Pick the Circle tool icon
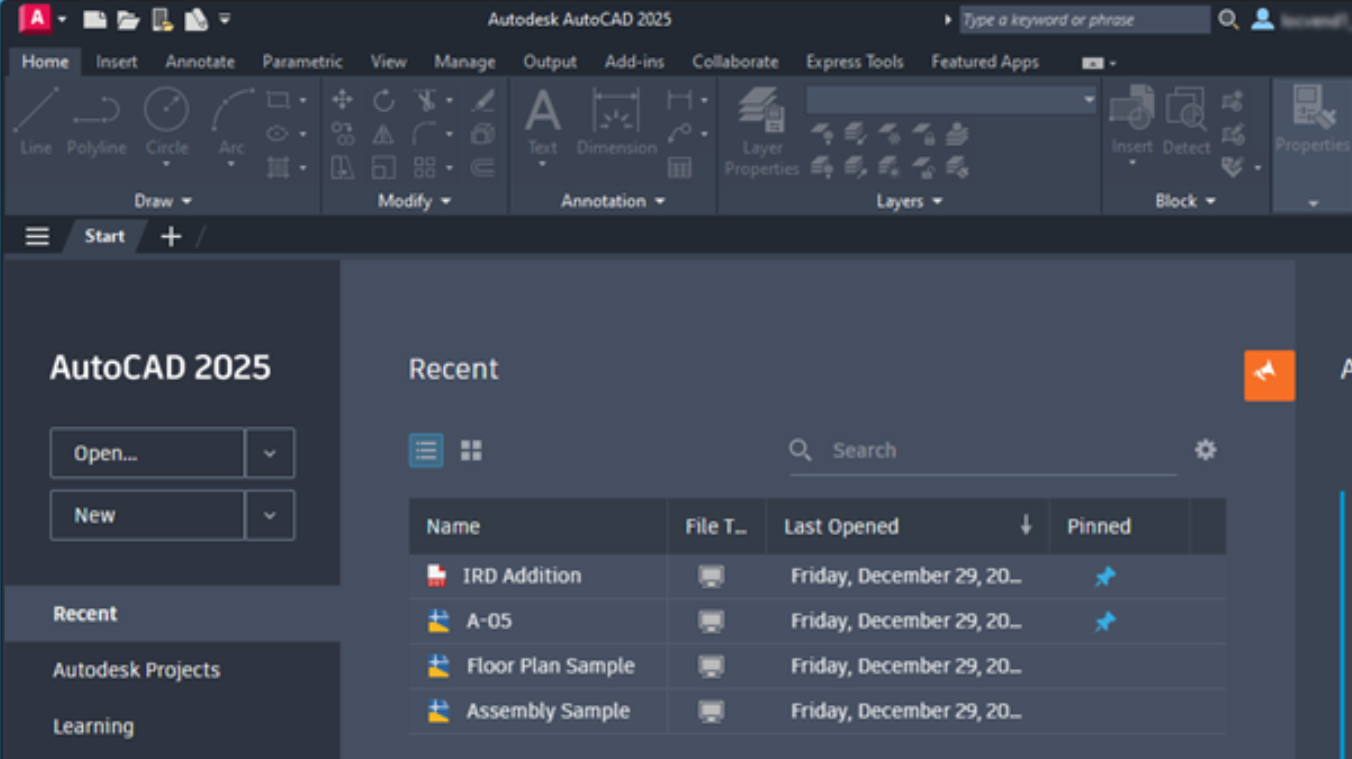This screenshot has height=759, width=1352. [x=166, y=122]
